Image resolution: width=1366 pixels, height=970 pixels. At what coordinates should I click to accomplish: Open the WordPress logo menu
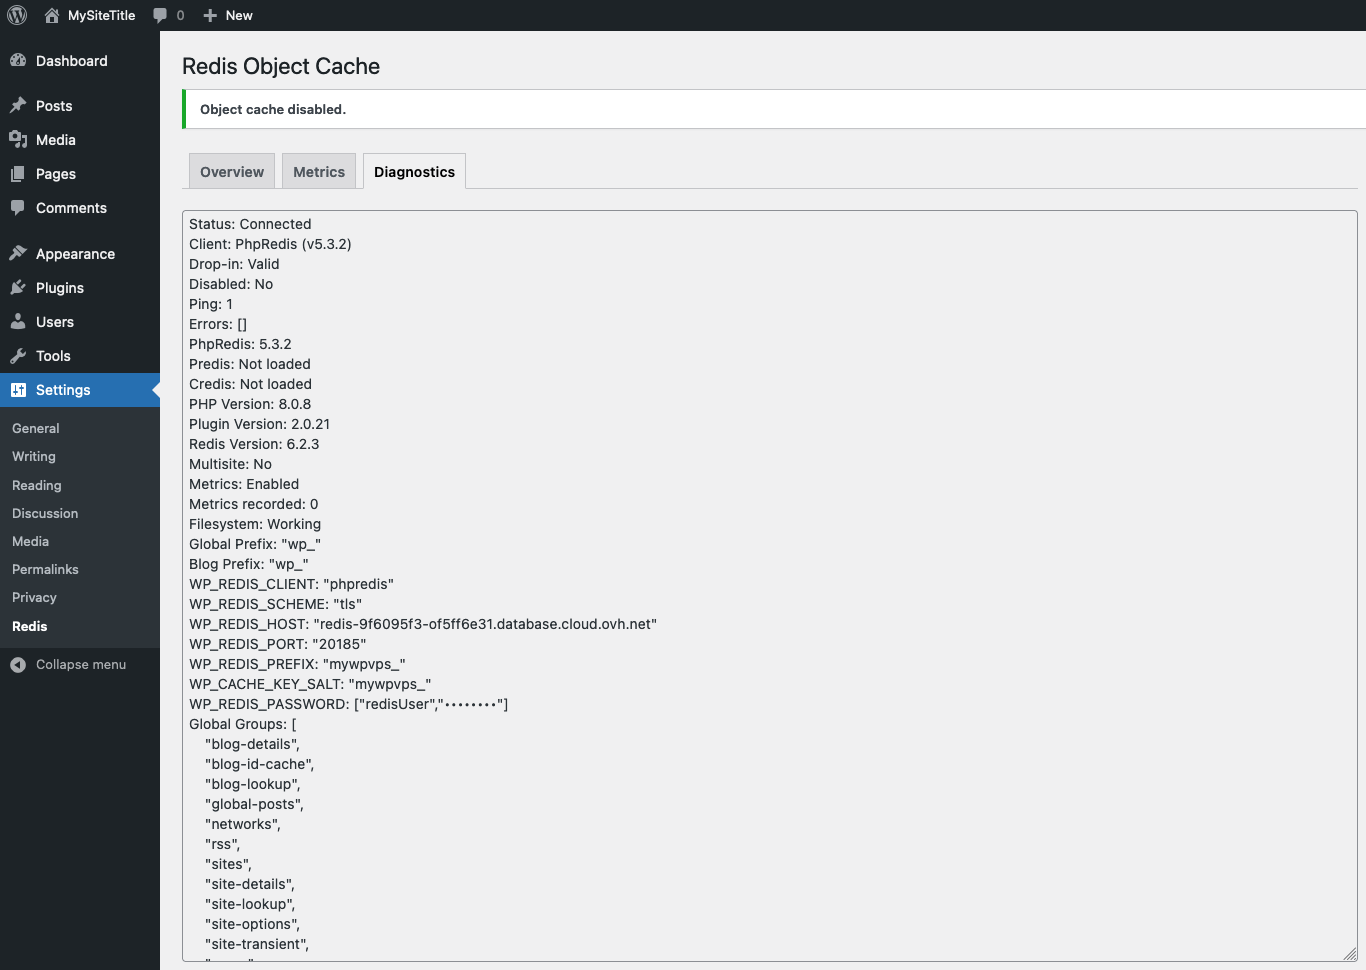tap(16, 15)
